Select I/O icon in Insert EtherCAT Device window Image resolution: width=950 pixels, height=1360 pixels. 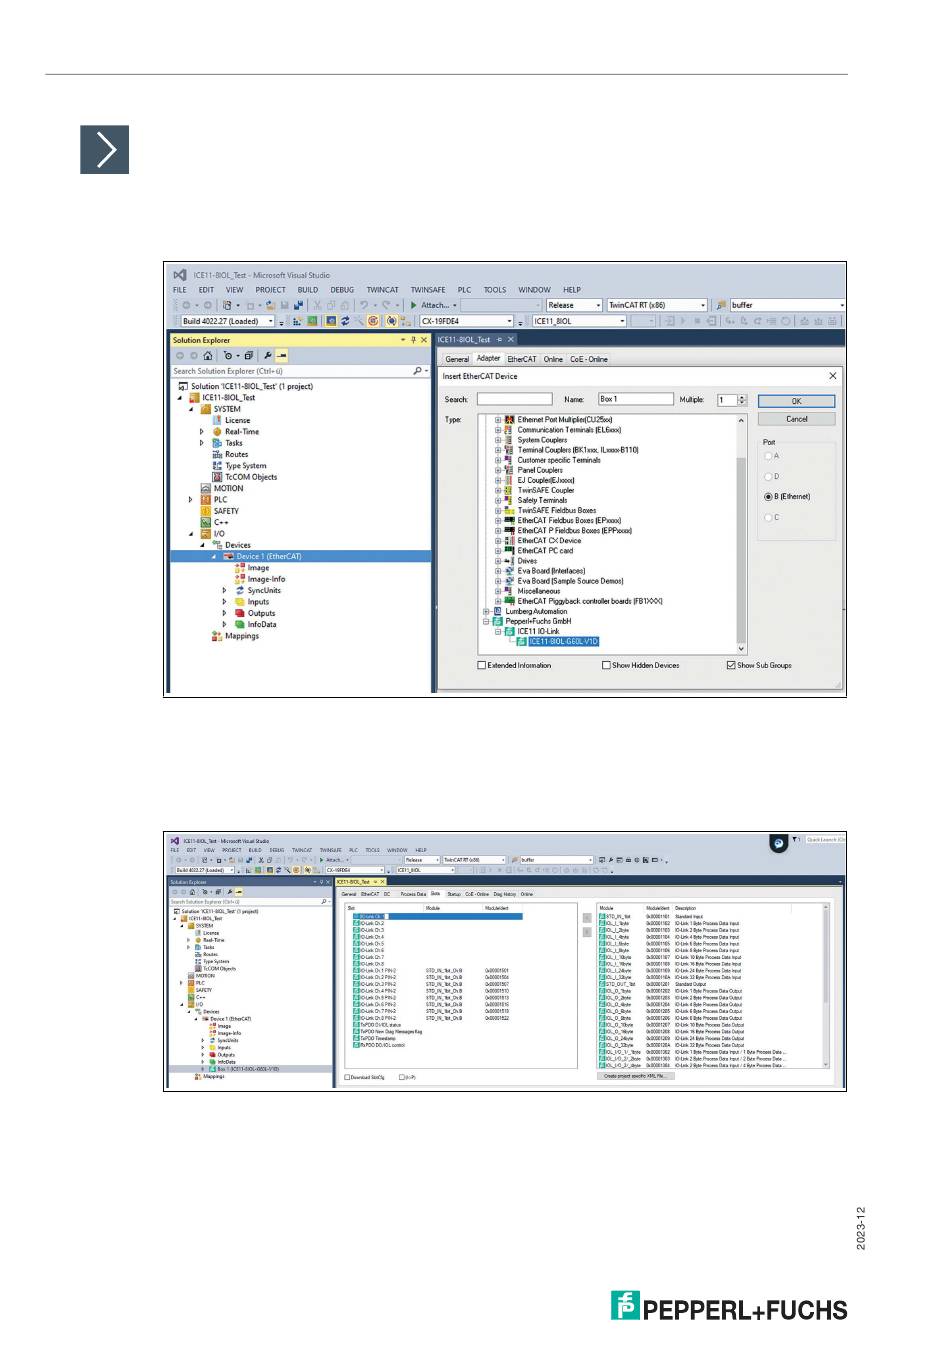[x=205, y=534]
